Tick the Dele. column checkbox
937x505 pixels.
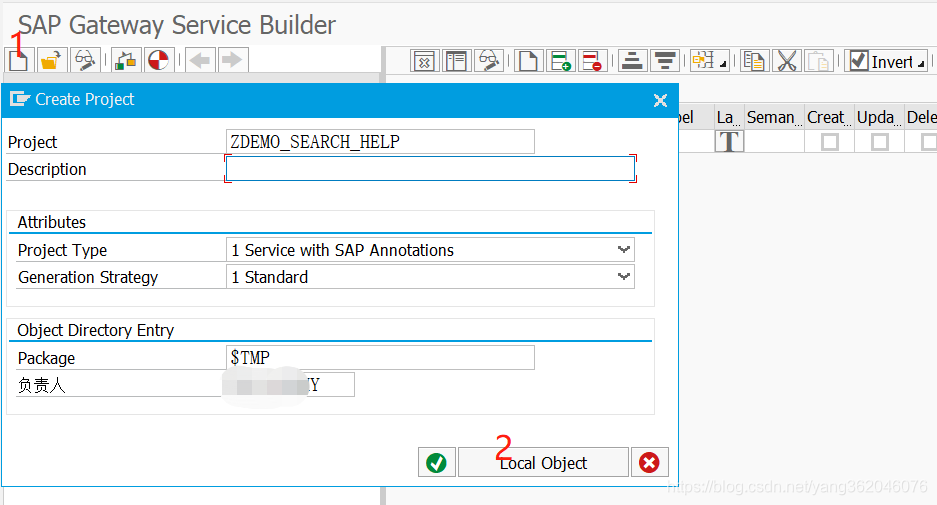929,142
